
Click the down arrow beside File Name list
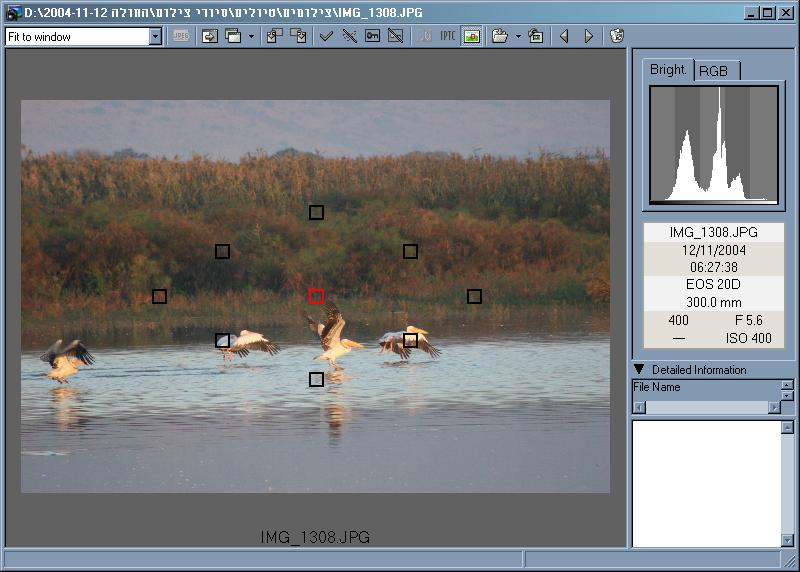(x=787, y=395)
